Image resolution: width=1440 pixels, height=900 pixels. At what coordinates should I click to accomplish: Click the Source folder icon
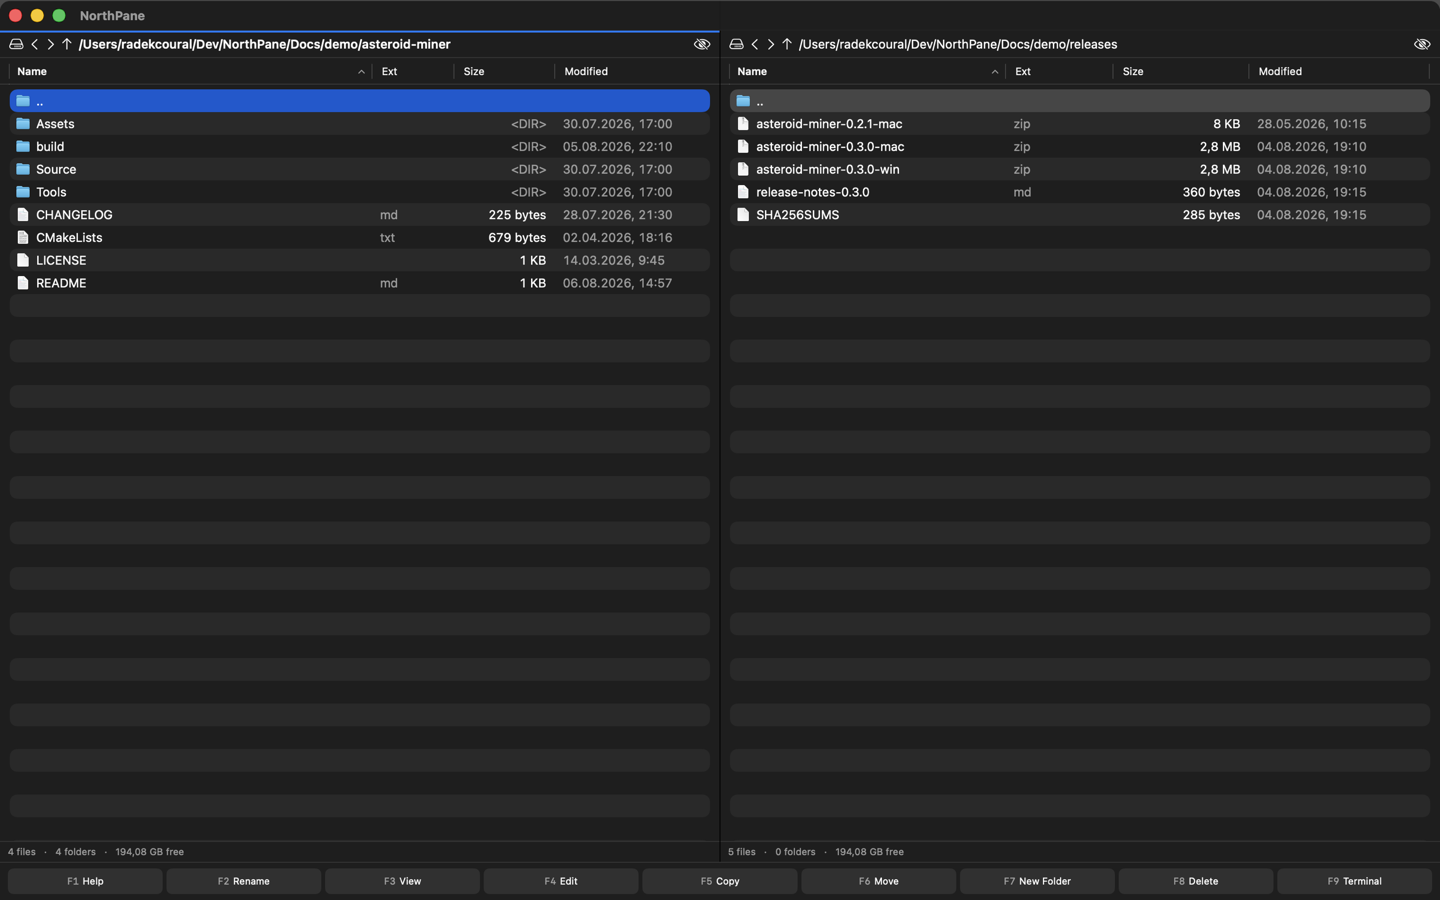pos(23,169)
